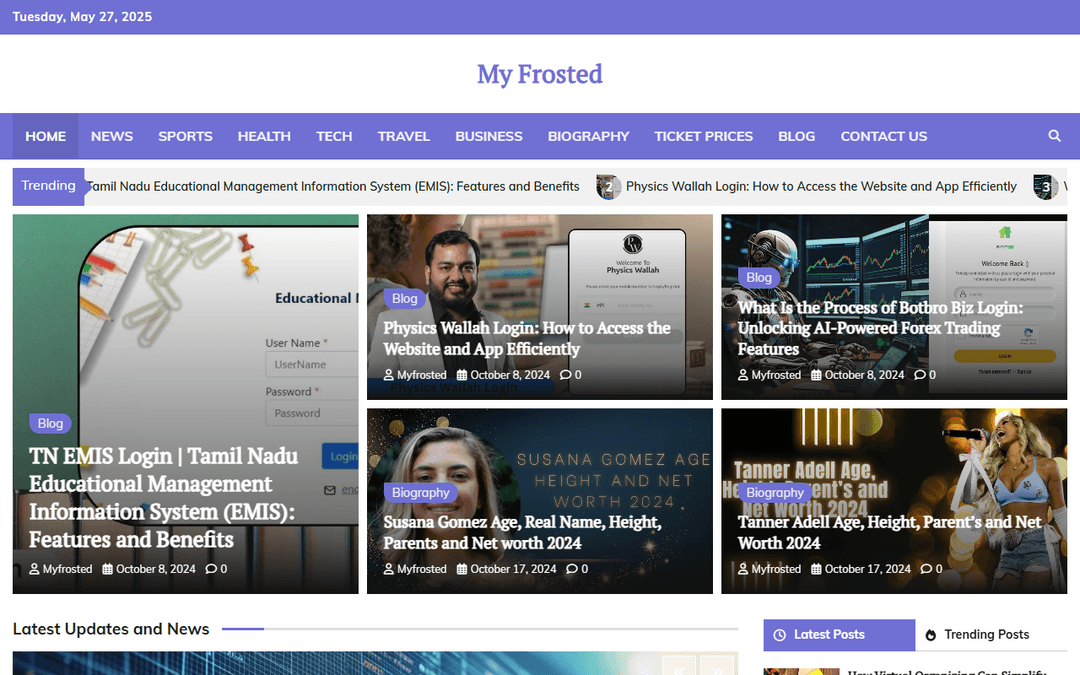
Task: Click flame icon in Trending Posts tab
Action: 931,635
